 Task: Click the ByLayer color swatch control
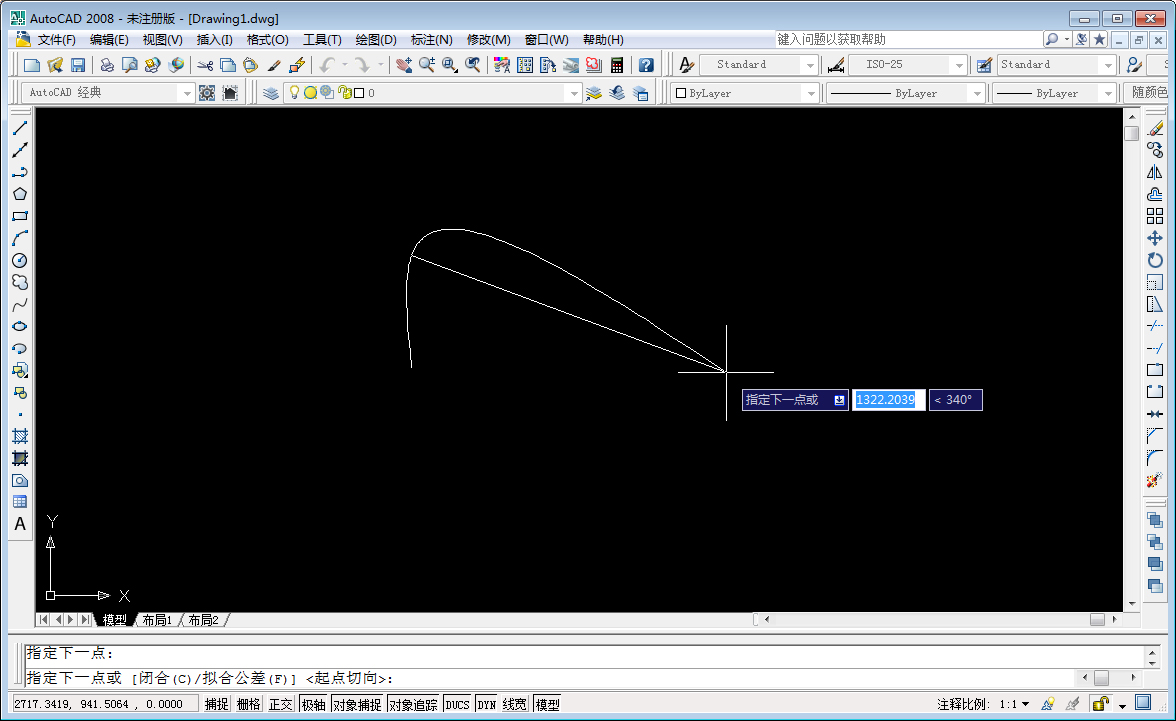click(740, 92)
